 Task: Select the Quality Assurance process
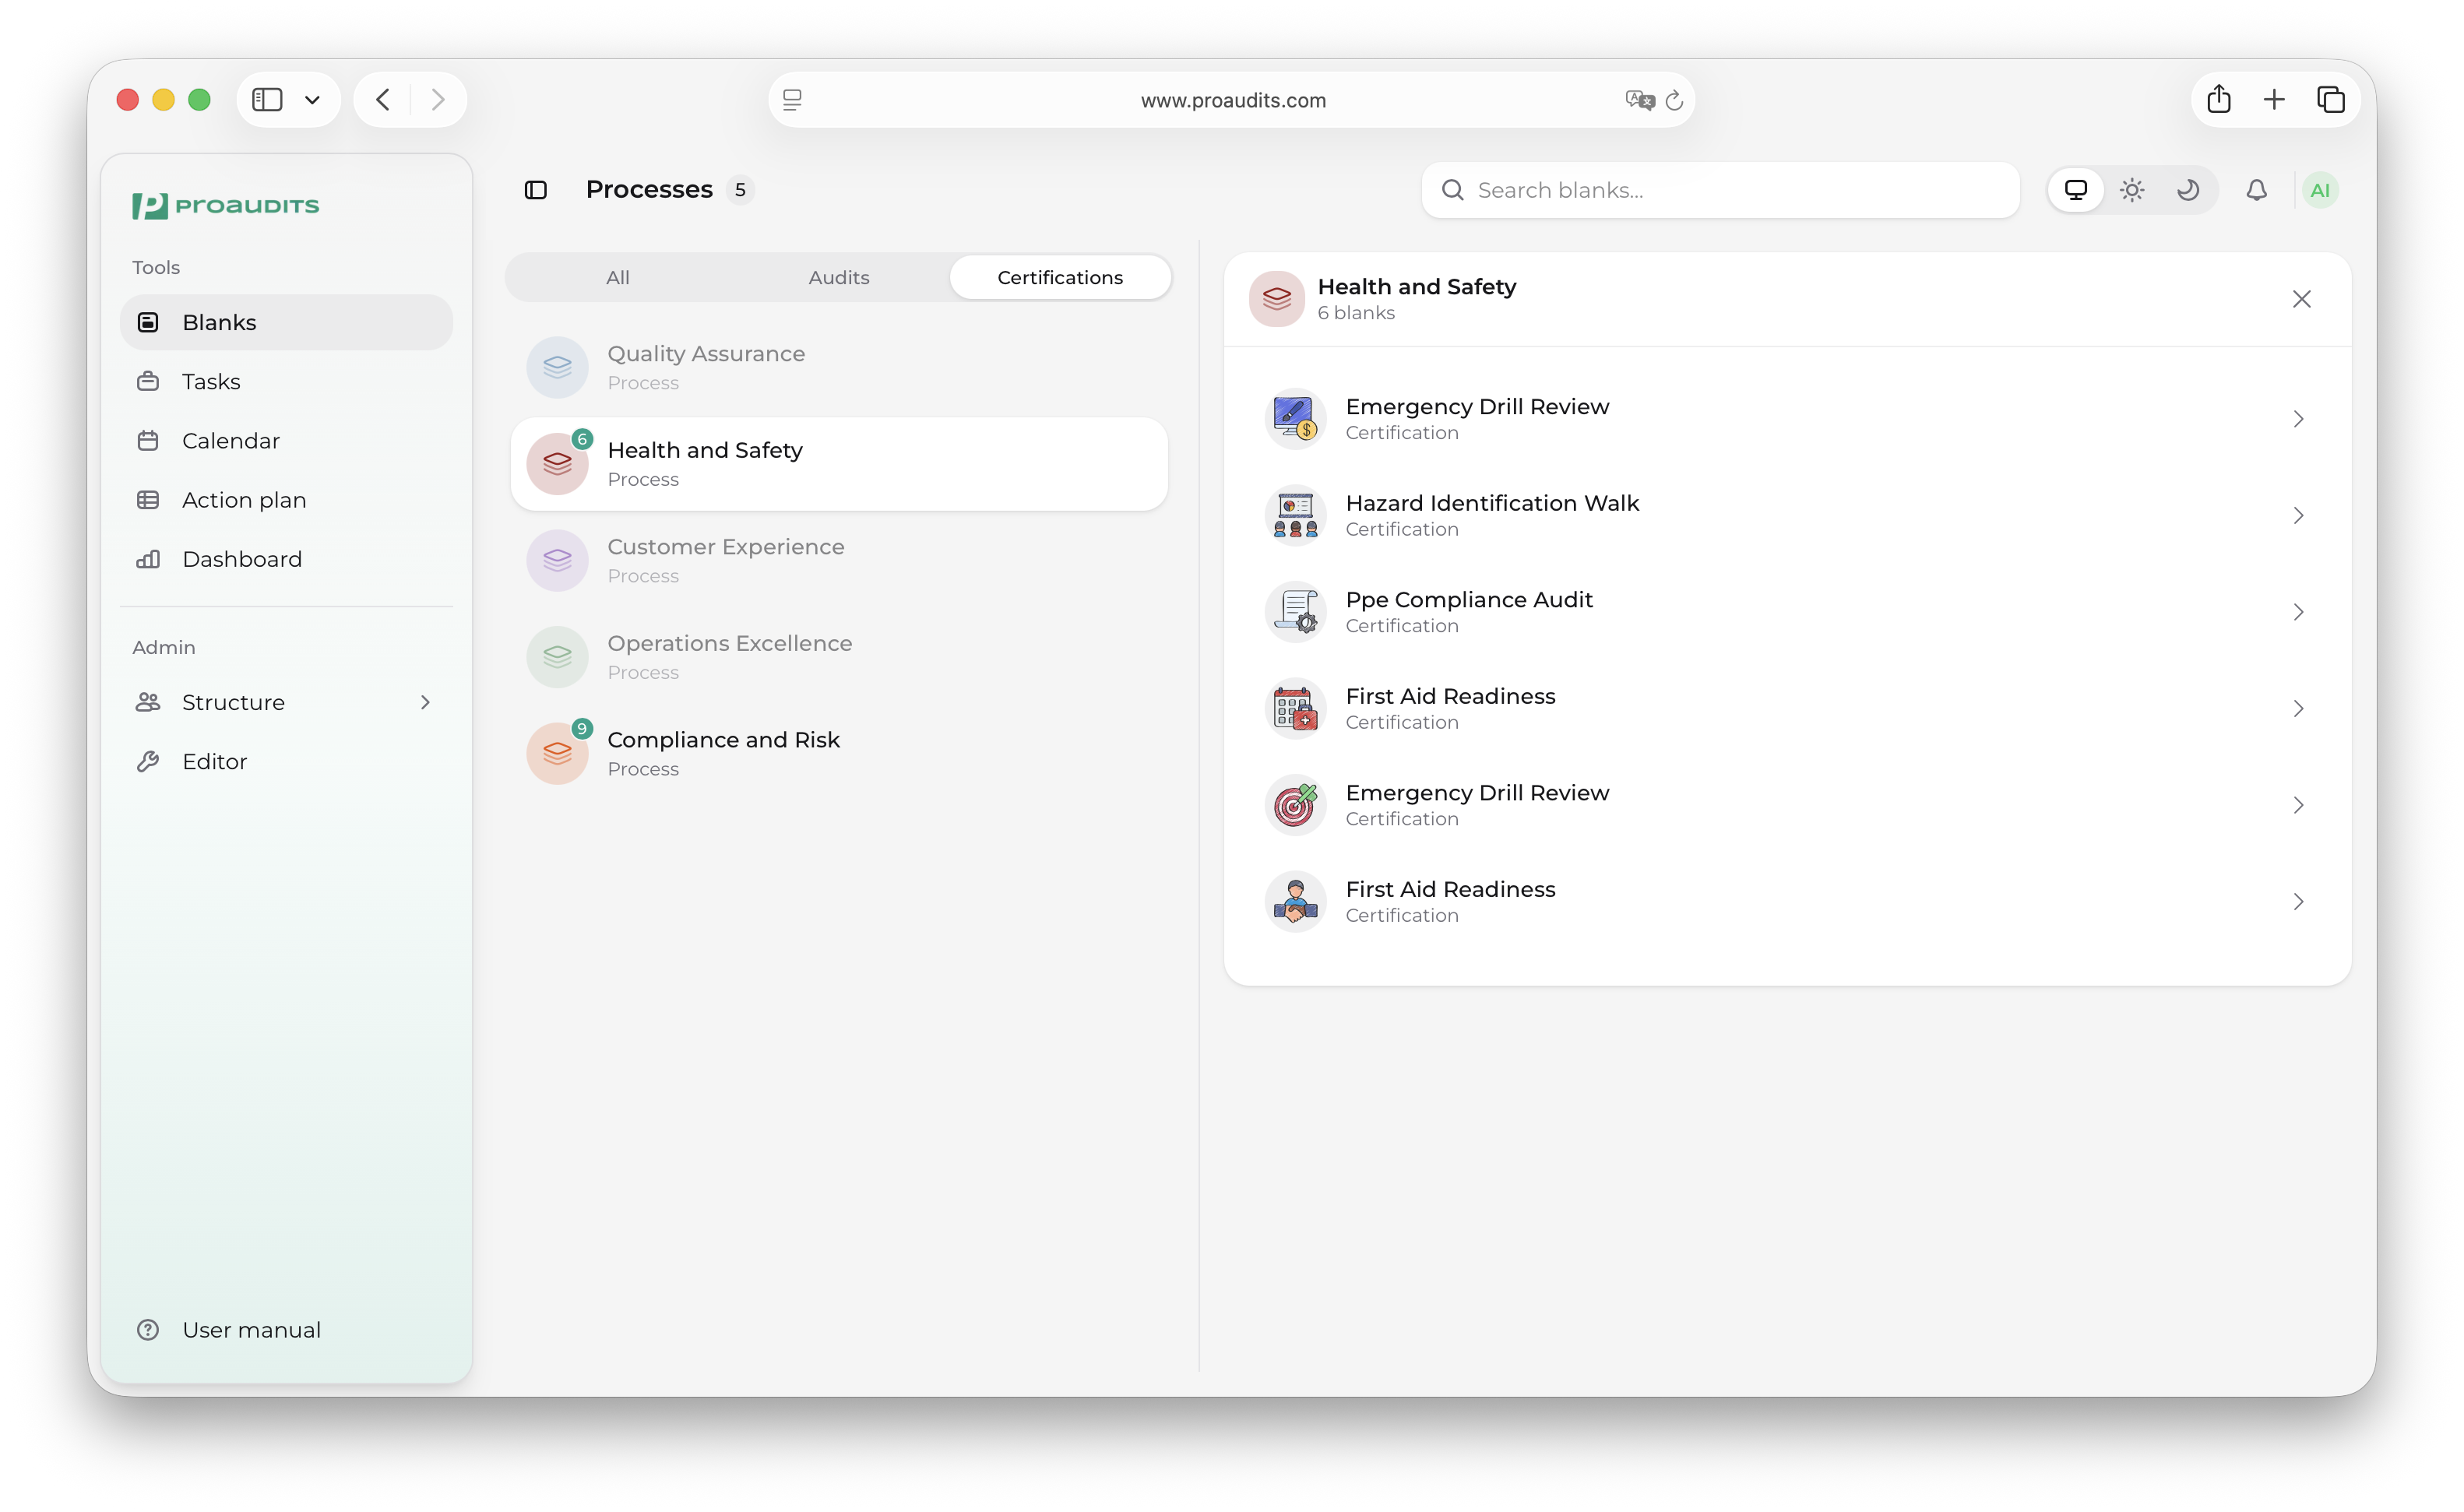(x=838, y=367)
